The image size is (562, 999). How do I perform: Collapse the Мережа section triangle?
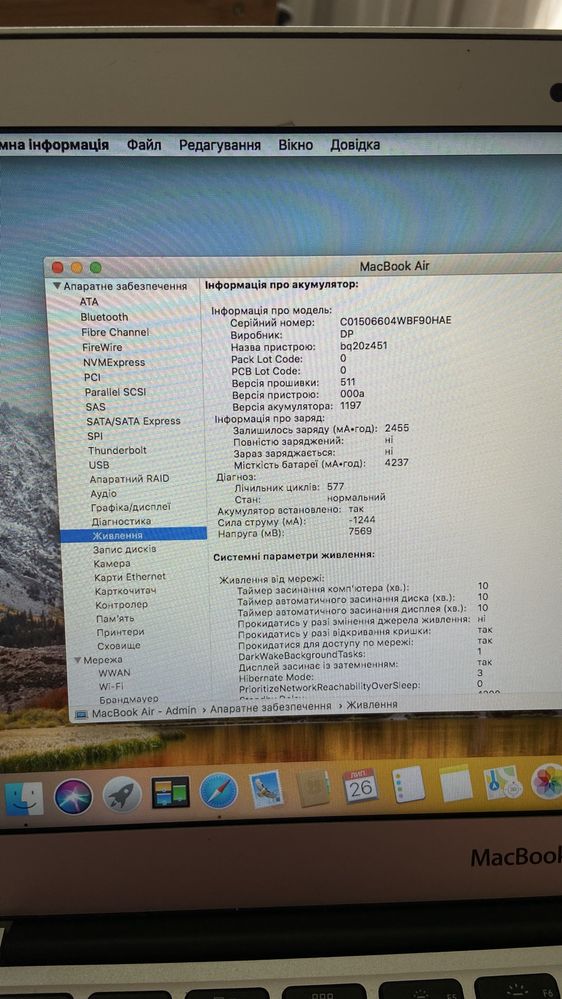click(78, 660)
